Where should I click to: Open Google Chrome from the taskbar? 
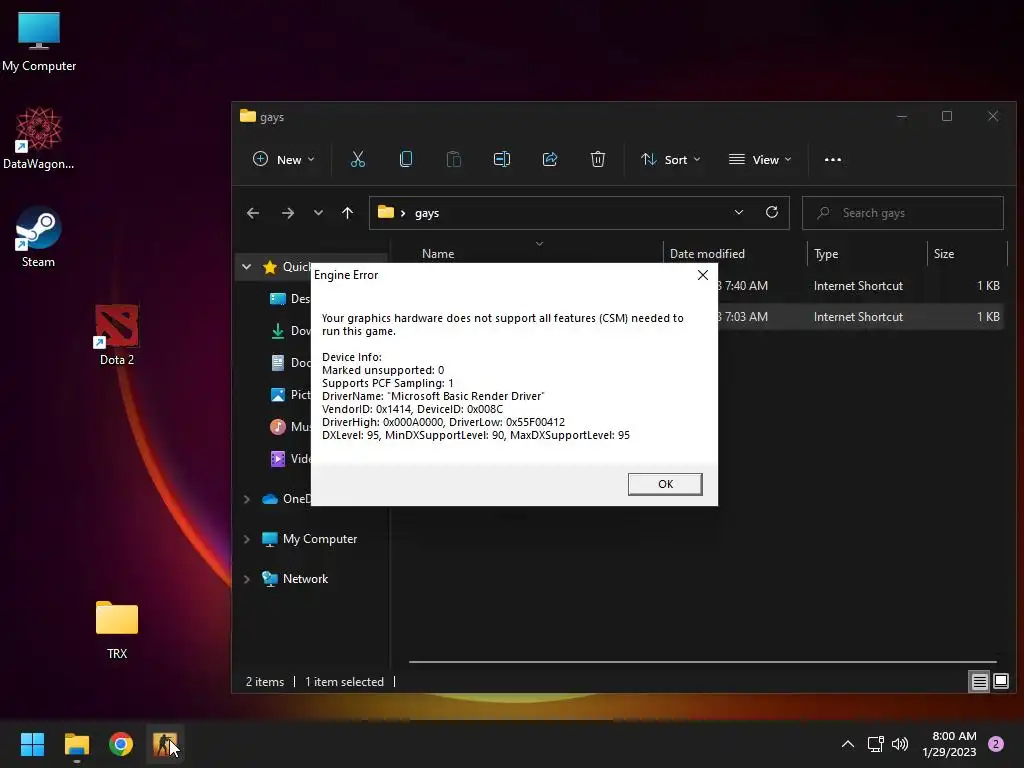tap(121, 744)
